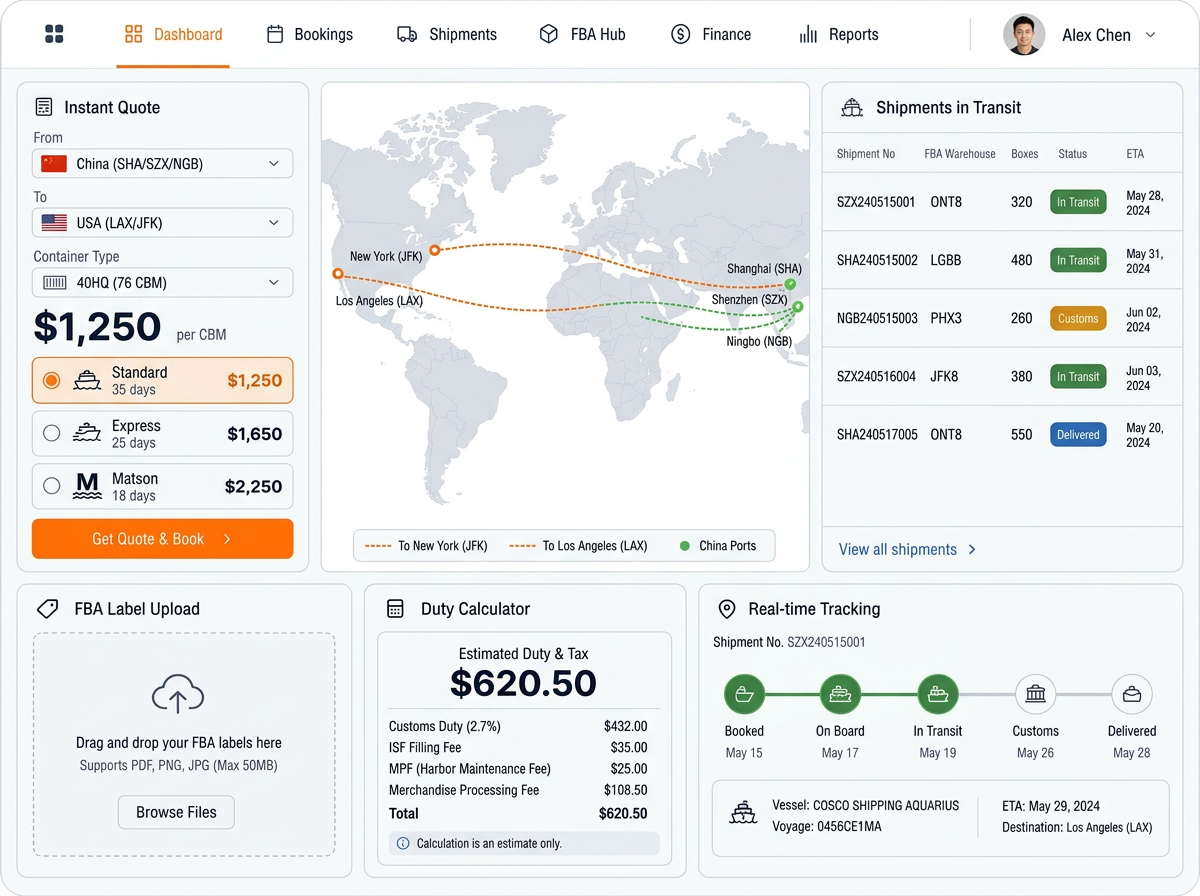Click the On Board step icon

(840, 694)
